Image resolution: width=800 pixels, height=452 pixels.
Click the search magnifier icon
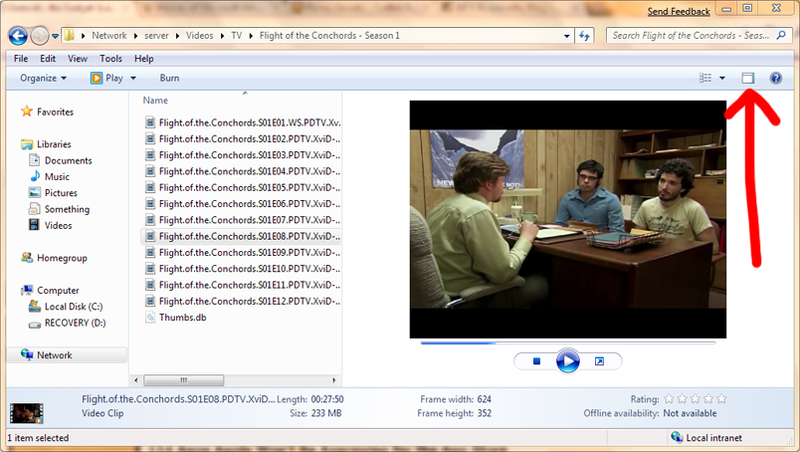pos(781,35)
